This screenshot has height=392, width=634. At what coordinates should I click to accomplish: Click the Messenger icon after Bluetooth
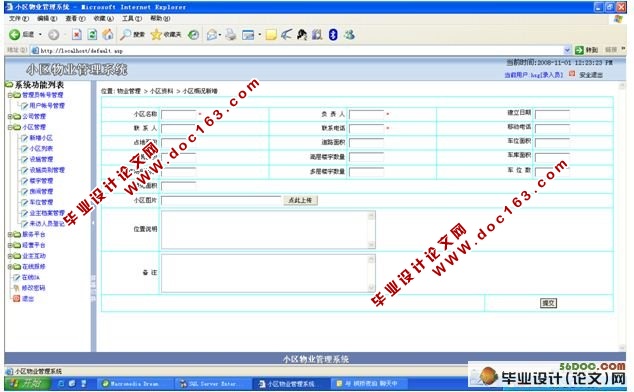tap(349, 35)
